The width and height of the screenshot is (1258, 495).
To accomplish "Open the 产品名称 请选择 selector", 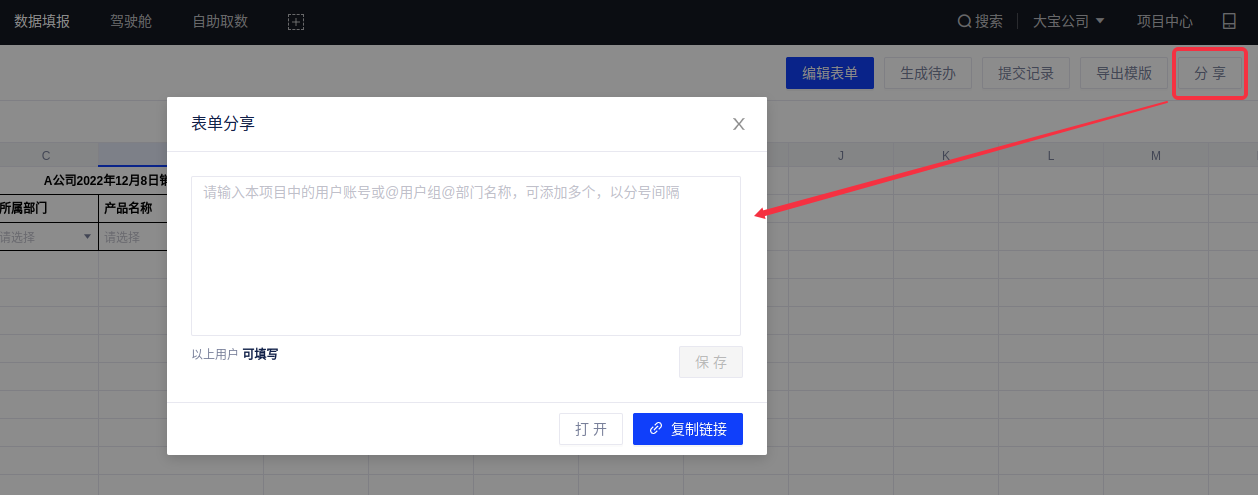I will click(x=130, y=237).
